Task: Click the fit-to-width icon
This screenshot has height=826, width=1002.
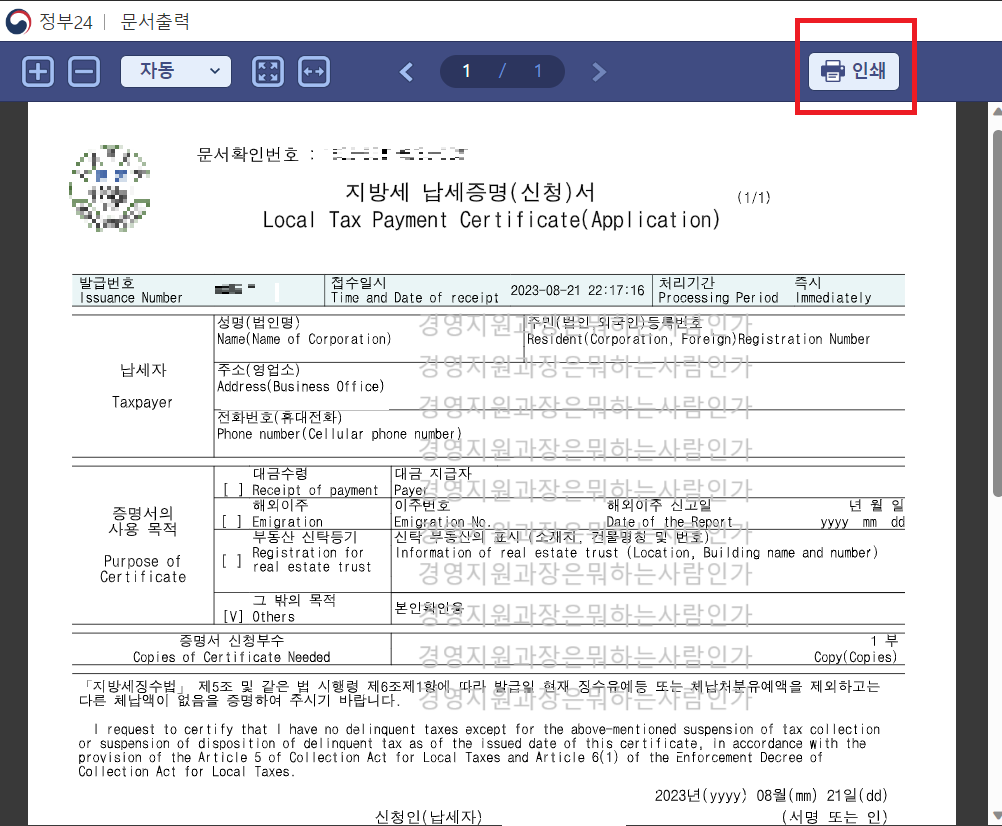Action: coord(313,71)
